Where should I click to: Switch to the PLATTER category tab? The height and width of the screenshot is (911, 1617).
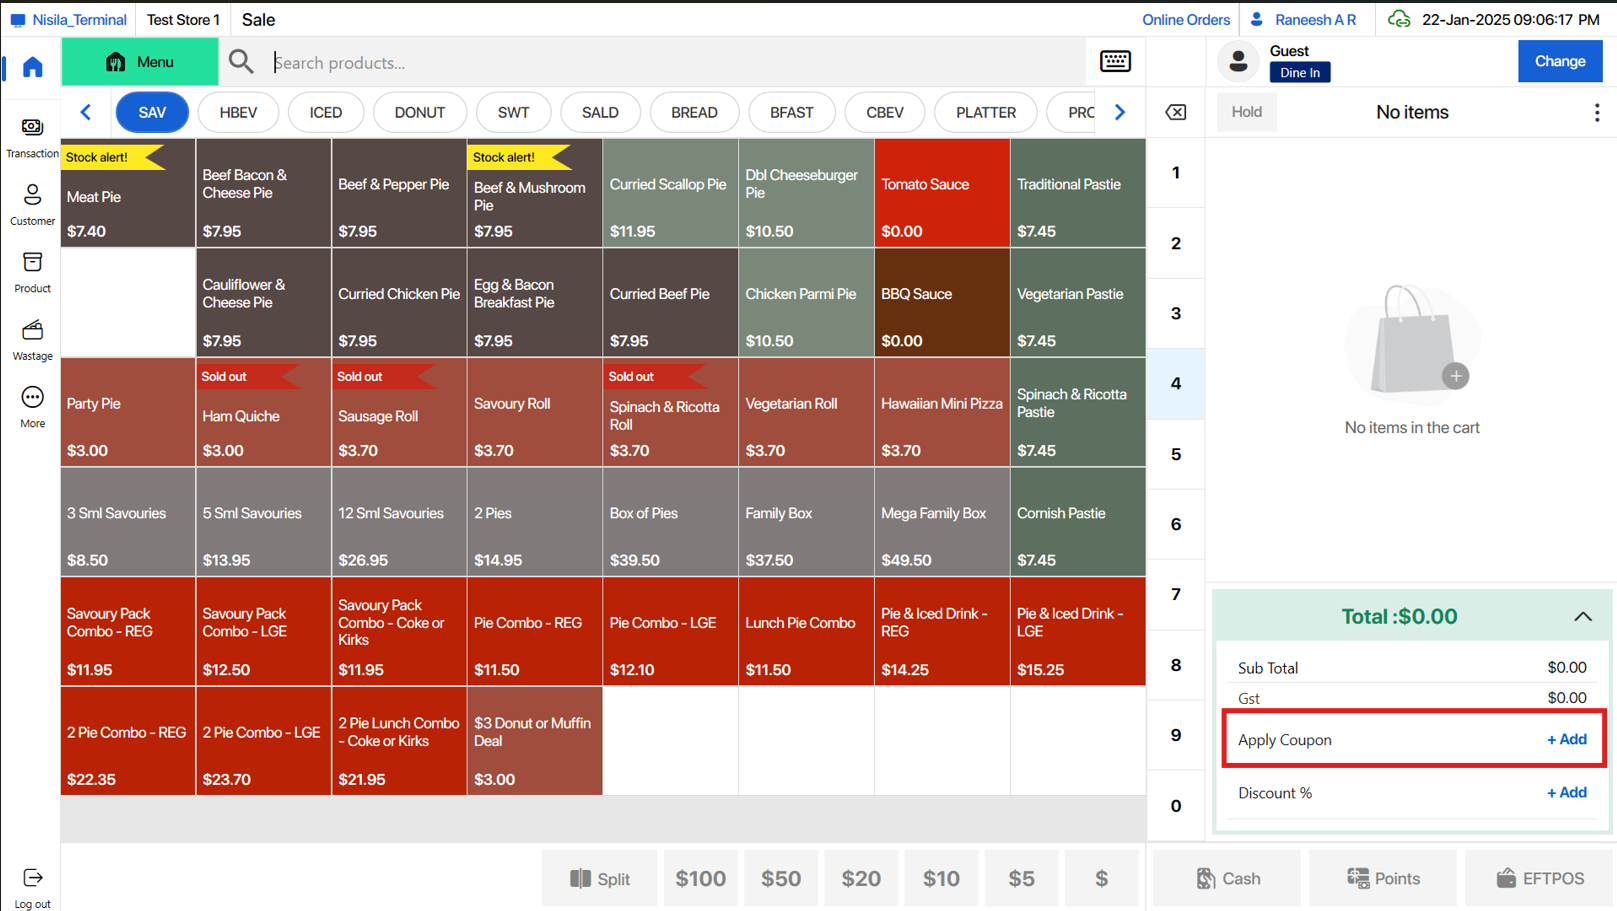tap(985, 113)
